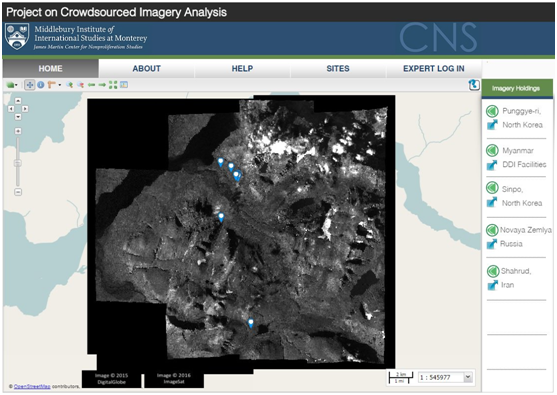The image size is (557, 395).
Task: Open the overview map image icon
Action: pyautogui.click(x=124, y=85)
